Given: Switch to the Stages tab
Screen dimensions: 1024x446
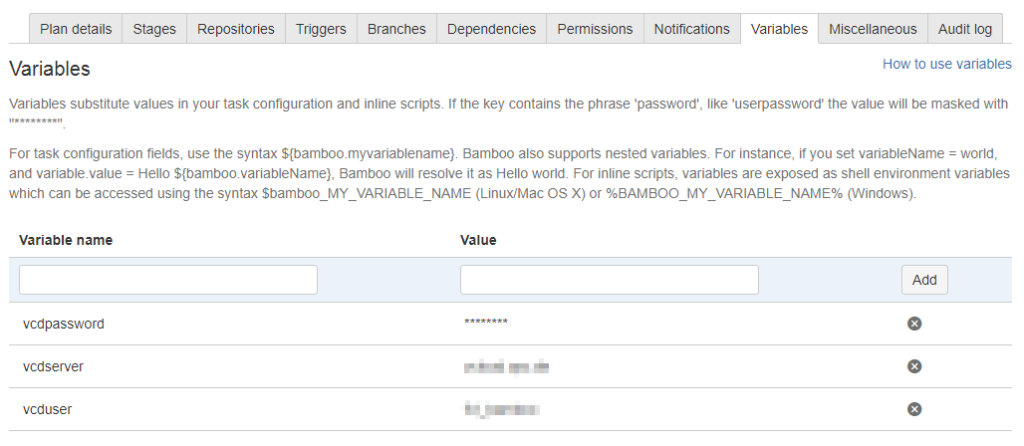Looking at the screenshot, I should (x=154, y=29).
